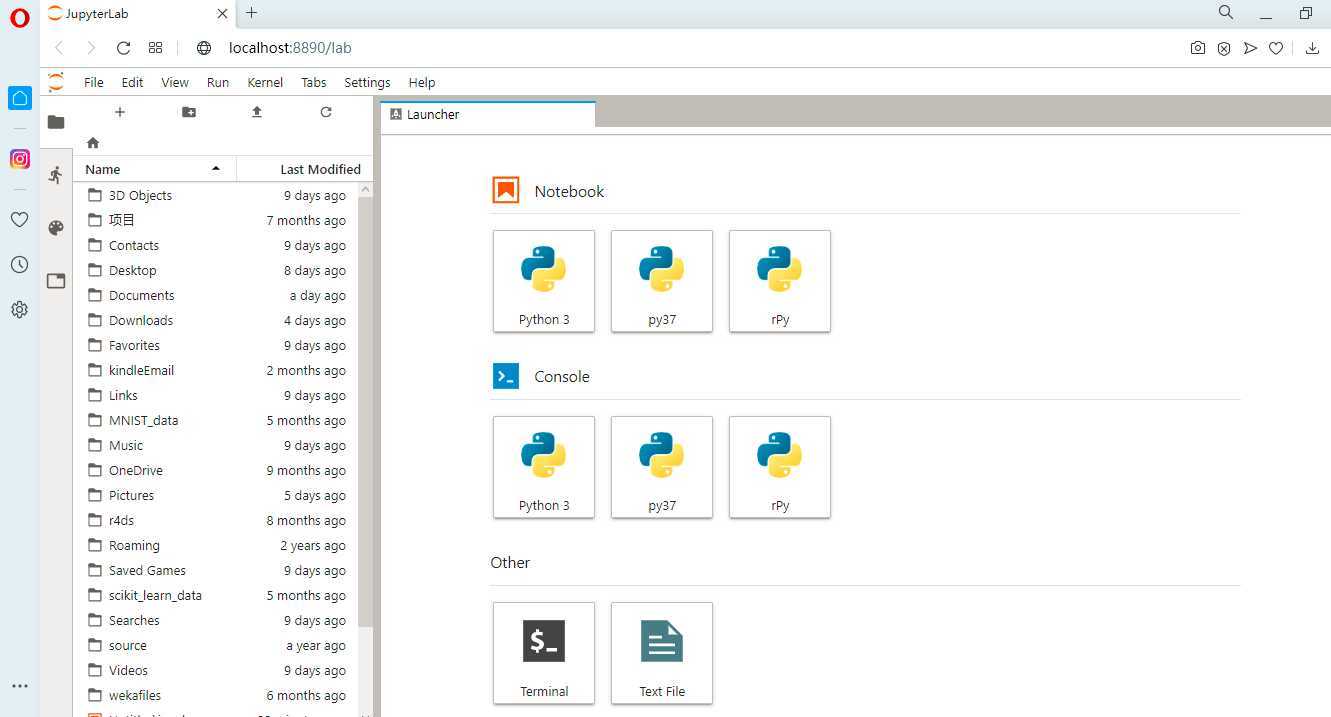The height and width of the screenshot is (717, 1331).
Task: Select the OneDrive folder
Action: coord(216,470)
